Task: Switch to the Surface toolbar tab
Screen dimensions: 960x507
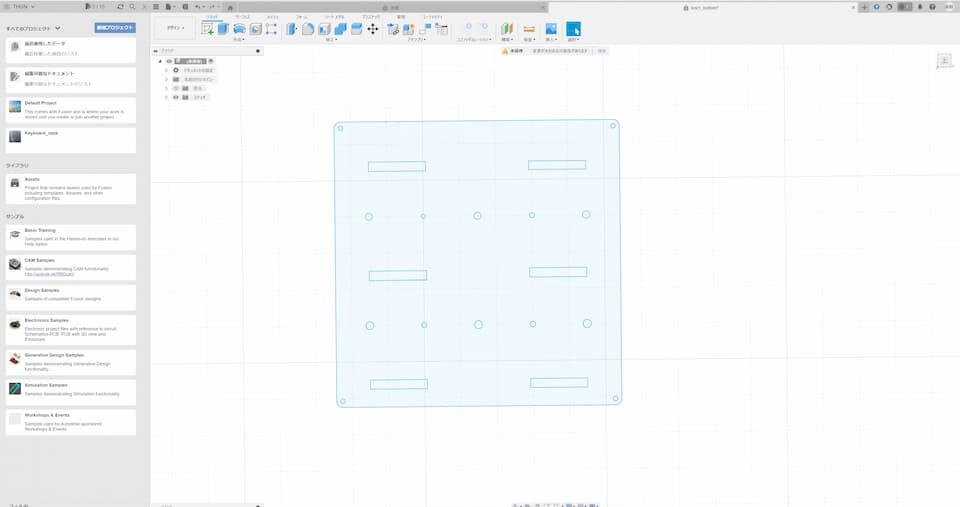Action: pyautogui.click(x=243, y=17)
